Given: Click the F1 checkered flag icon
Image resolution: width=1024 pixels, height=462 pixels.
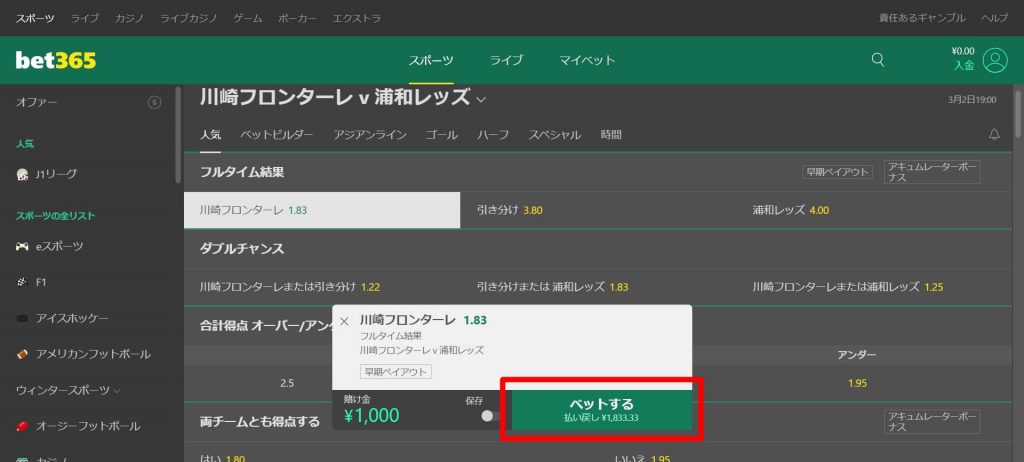Looking at the screenshot, I should click(x=22, y=282).
